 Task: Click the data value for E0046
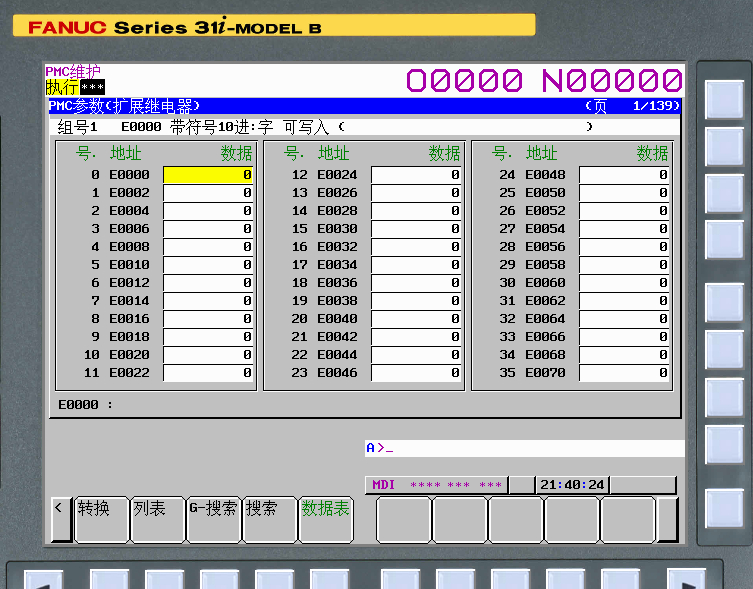416,373
